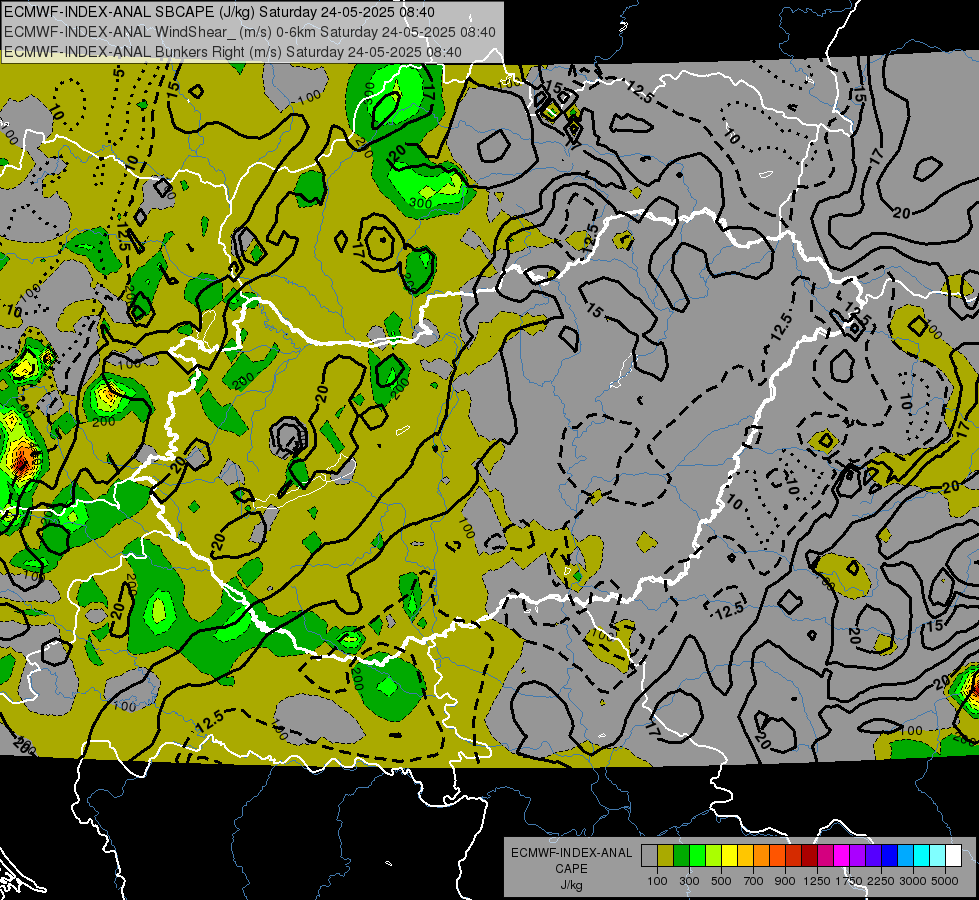Click the WindShear_ 0-6km title line

pos(250,32)
